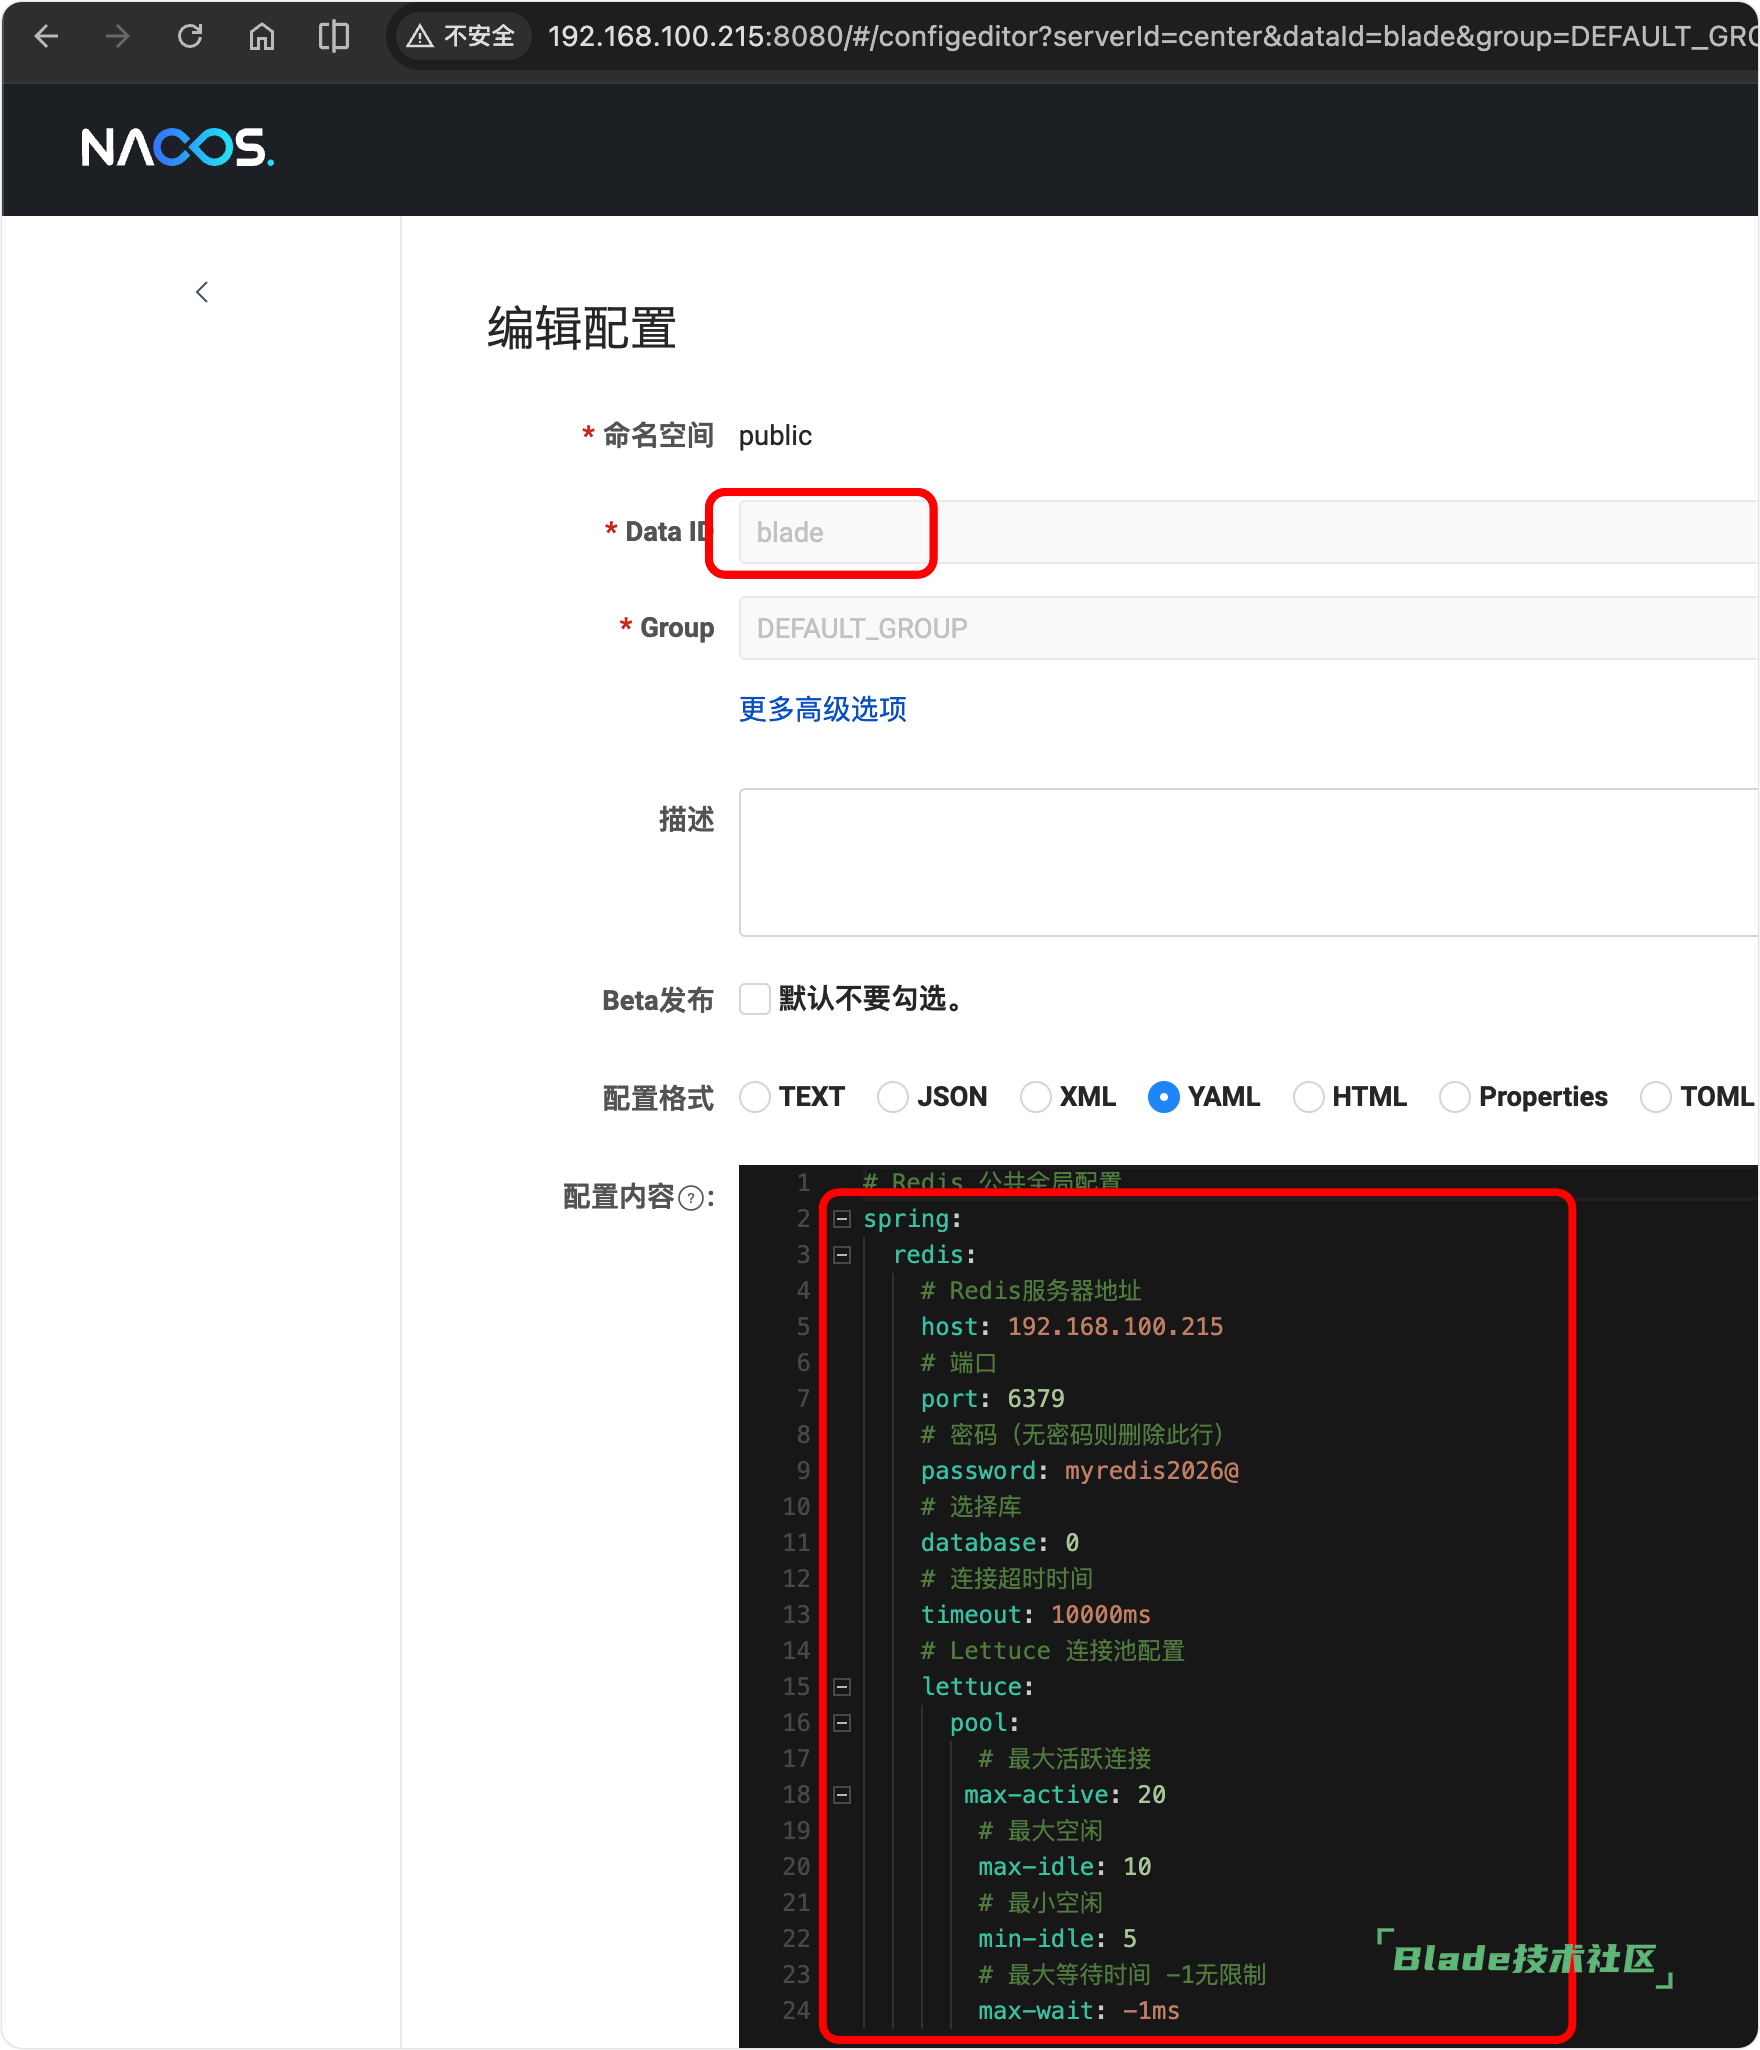1760x2050 pixels.
Task: Collapse the pool block on line 16
Action: coord(842,1723)
